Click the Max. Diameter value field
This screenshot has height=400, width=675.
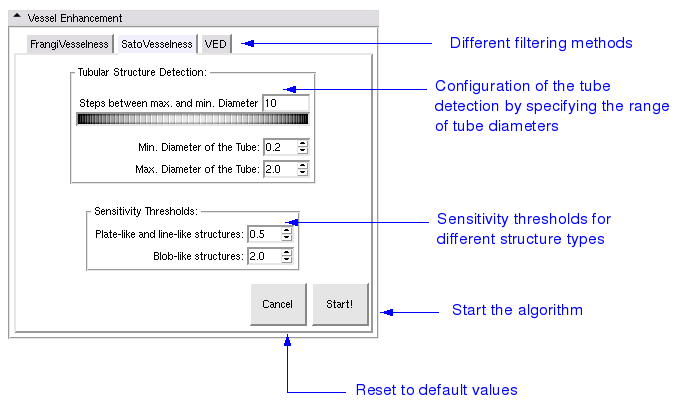pyautogui.click(x=279, y=169)
